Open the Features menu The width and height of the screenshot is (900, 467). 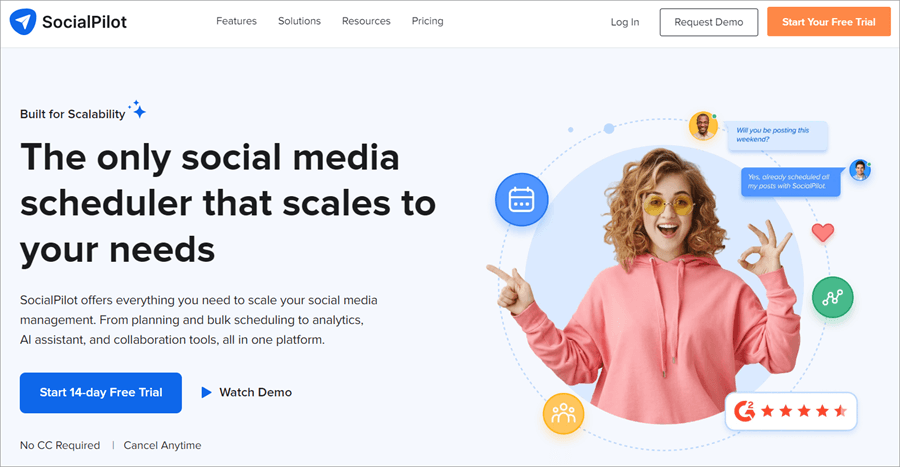(236, 21)
